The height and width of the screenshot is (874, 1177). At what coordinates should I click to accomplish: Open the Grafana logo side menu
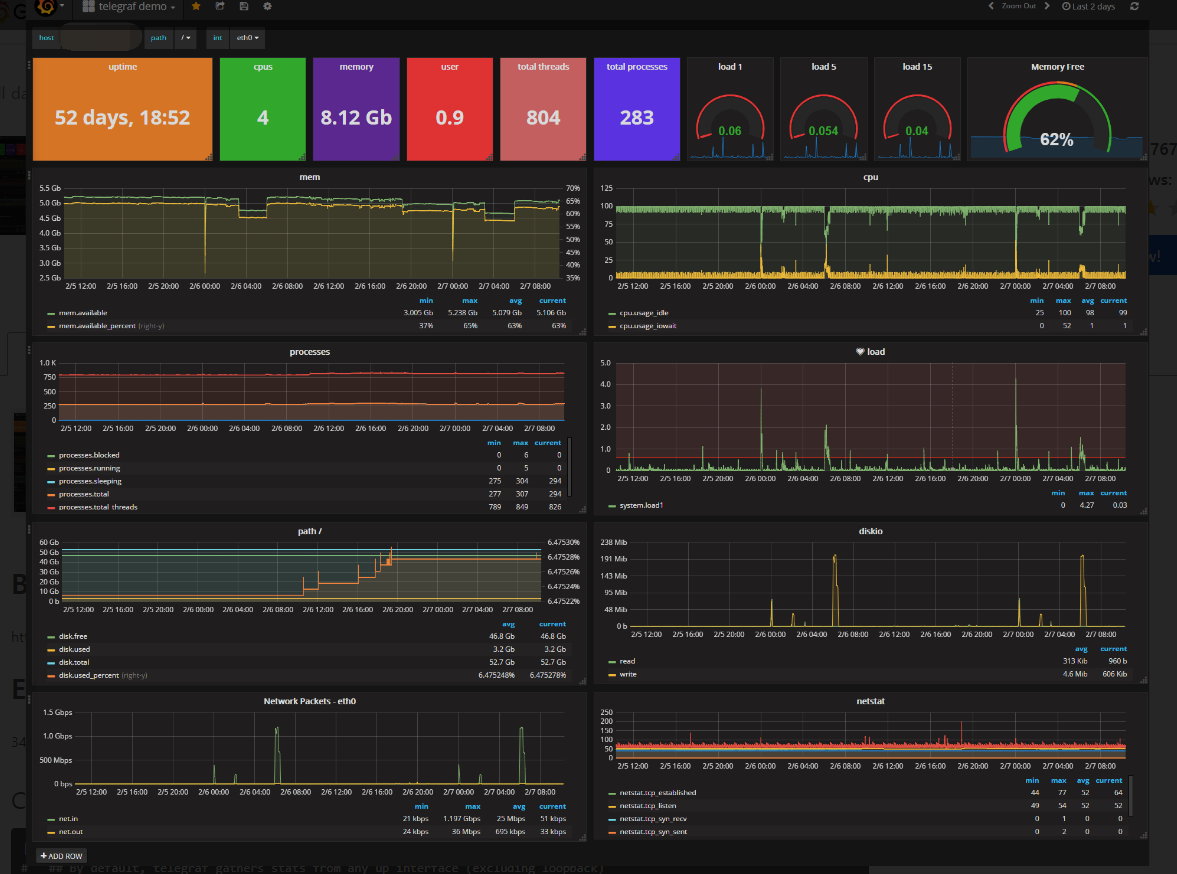pos(47,7)
